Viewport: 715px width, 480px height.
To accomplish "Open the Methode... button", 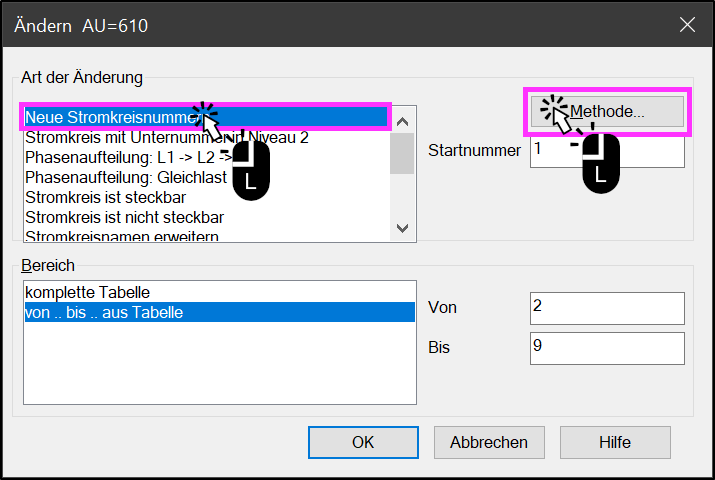I will pyautogui.click(x=607, y=111).
